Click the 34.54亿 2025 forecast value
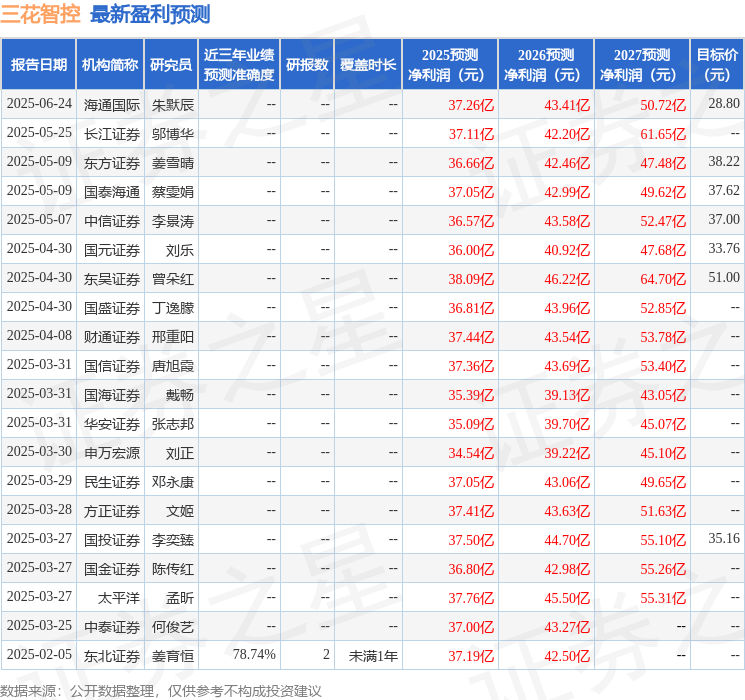The image size is (745, 700). point(471,453)
